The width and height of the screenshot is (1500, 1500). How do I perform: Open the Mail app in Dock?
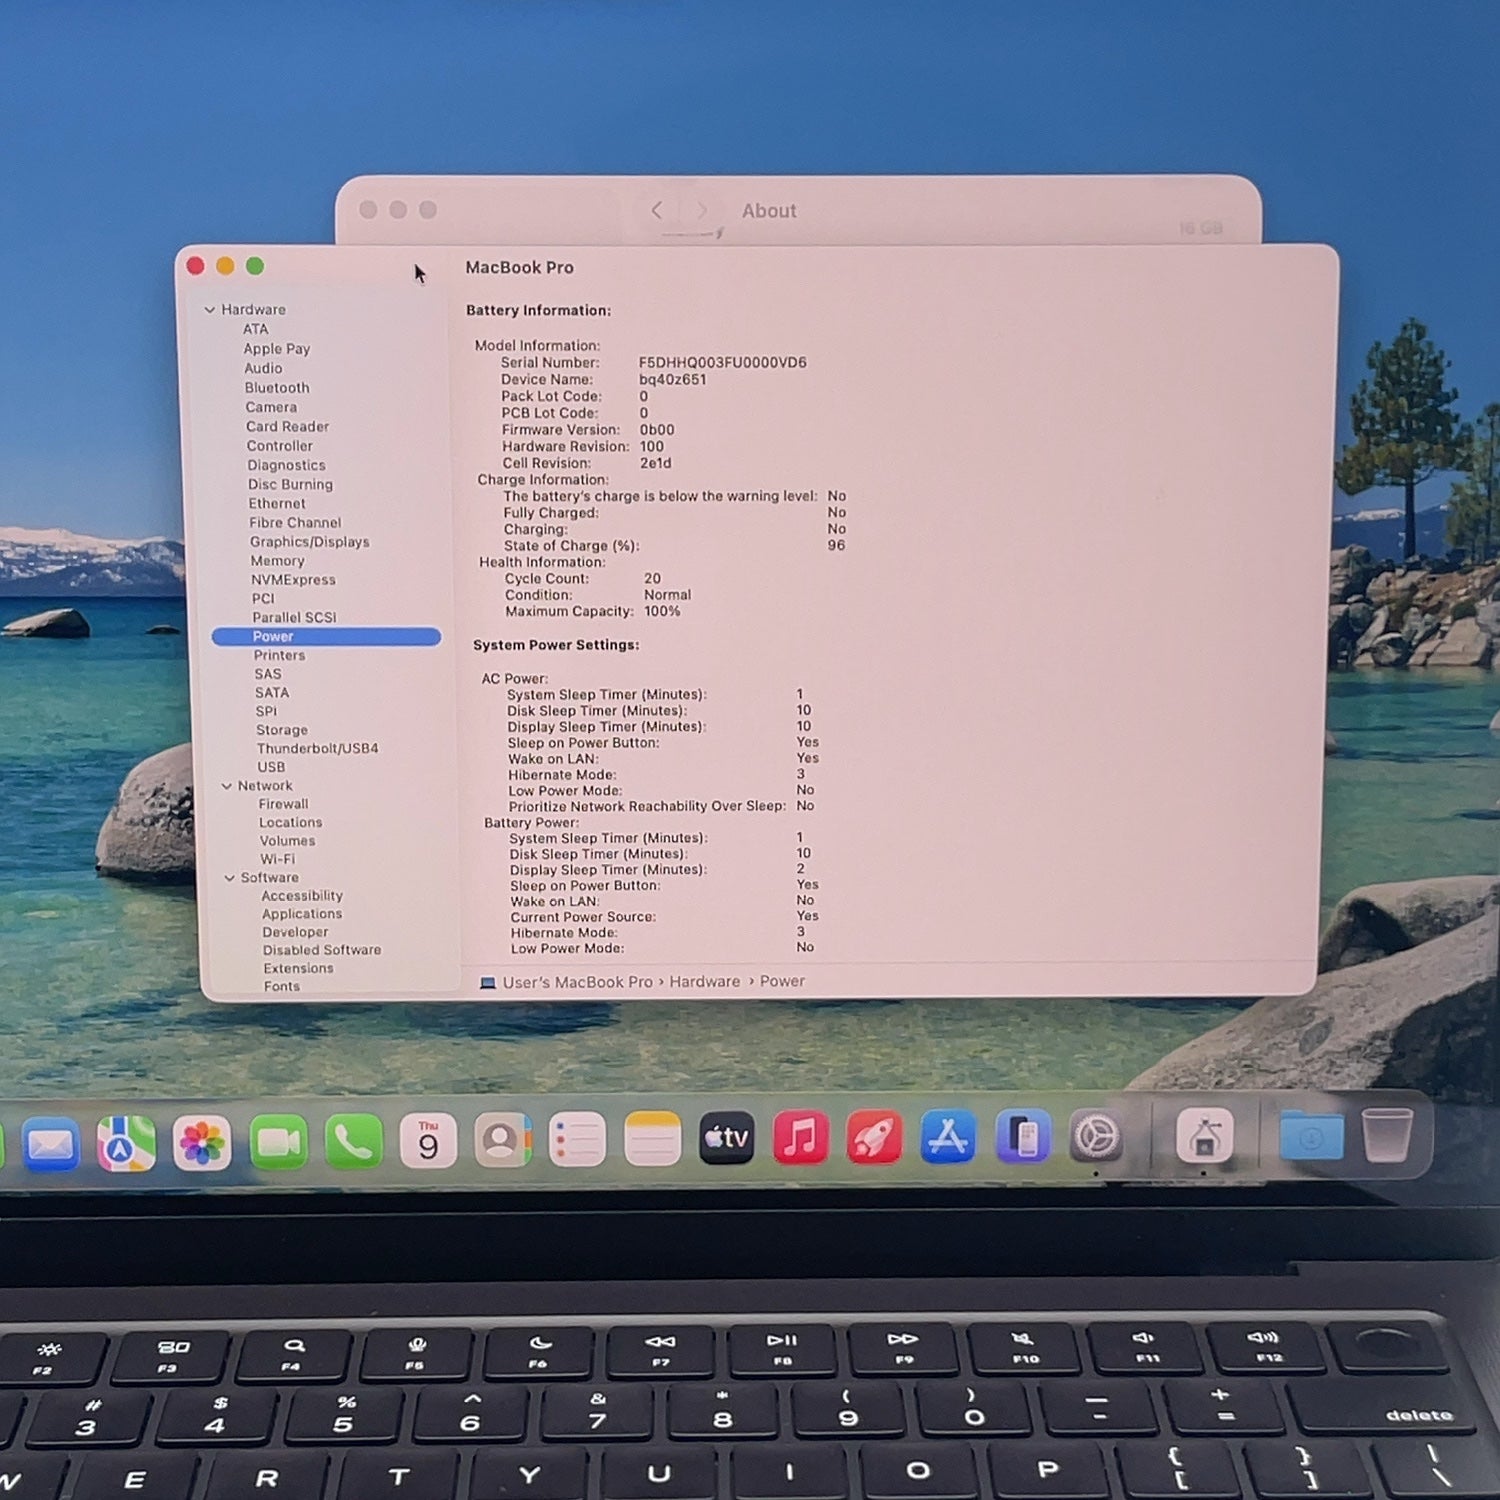(x=50, y=1145)
